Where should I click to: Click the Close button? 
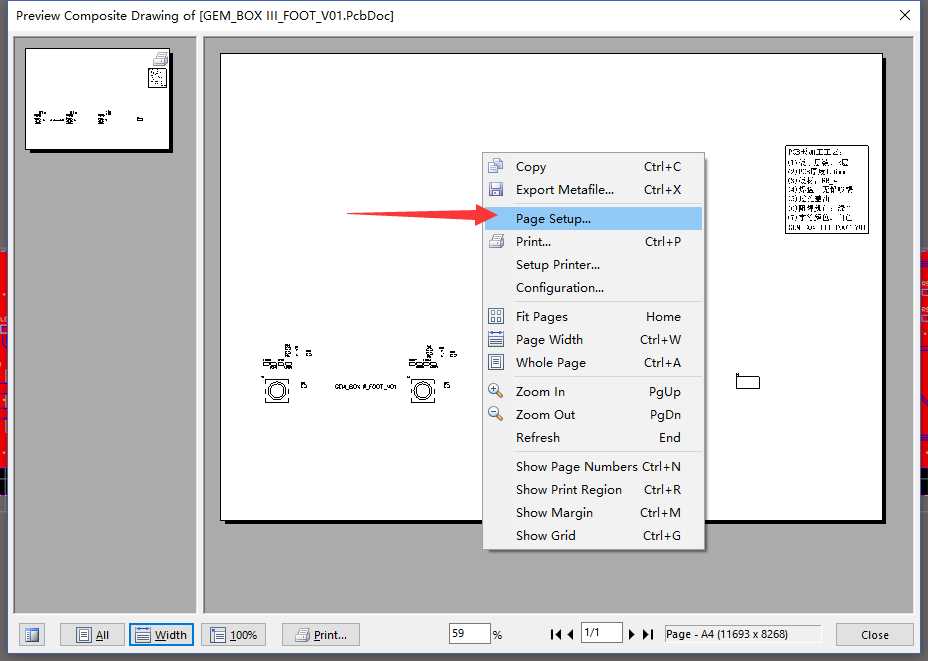874,635
